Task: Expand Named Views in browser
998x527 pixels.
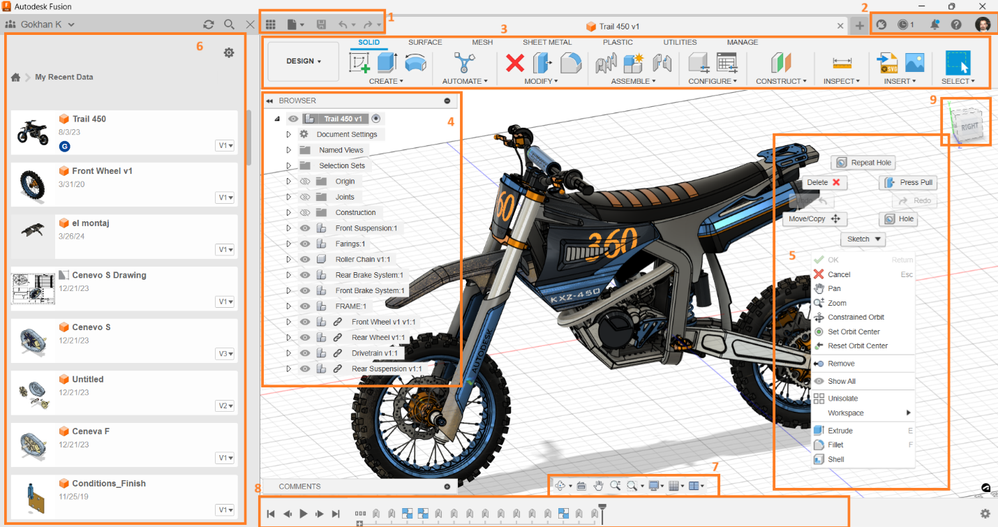Action: coord(288,150)
